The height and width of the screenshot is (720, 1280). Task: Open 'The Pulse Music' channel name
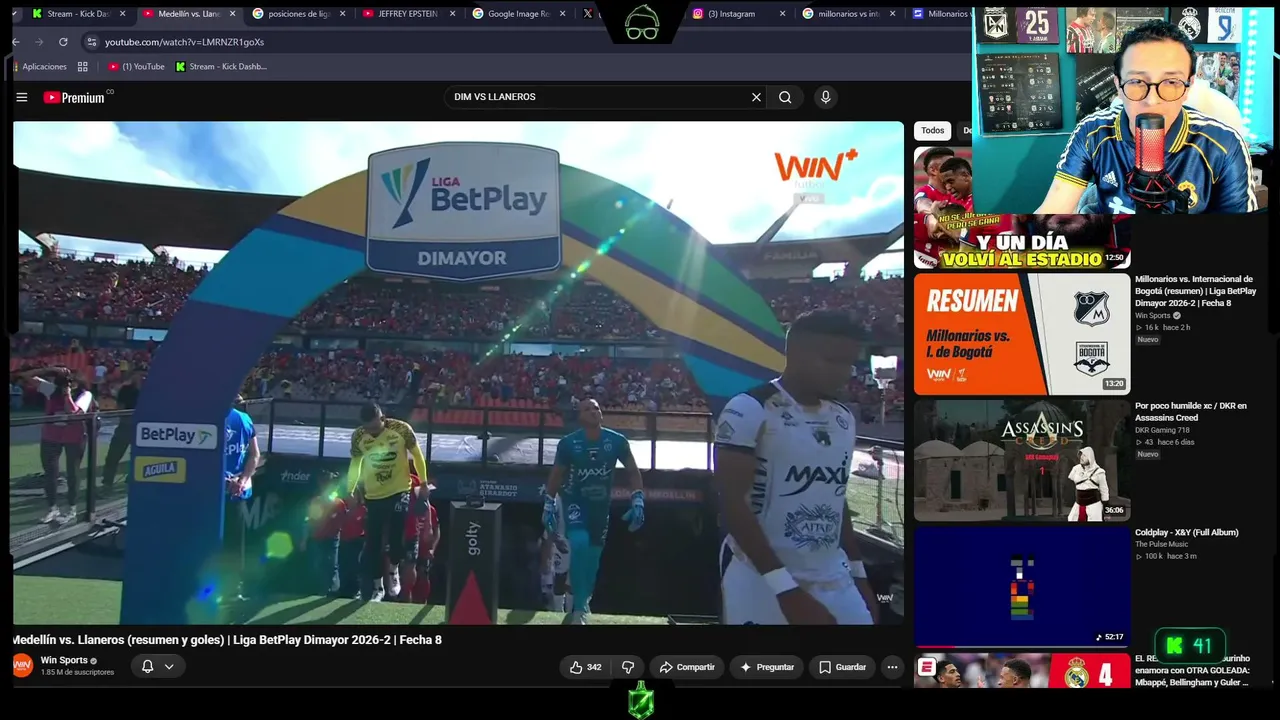tap(1161, 544)
